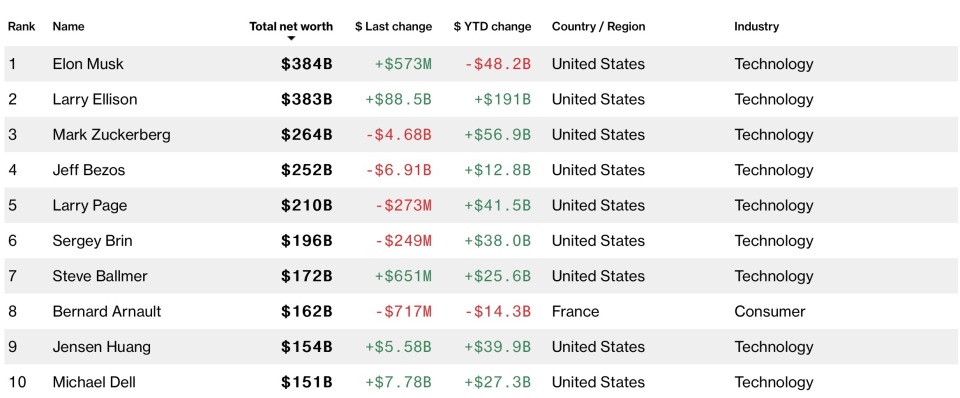Open Elon Musk's profile
The image size is (960, 398).
coord(88,64)
